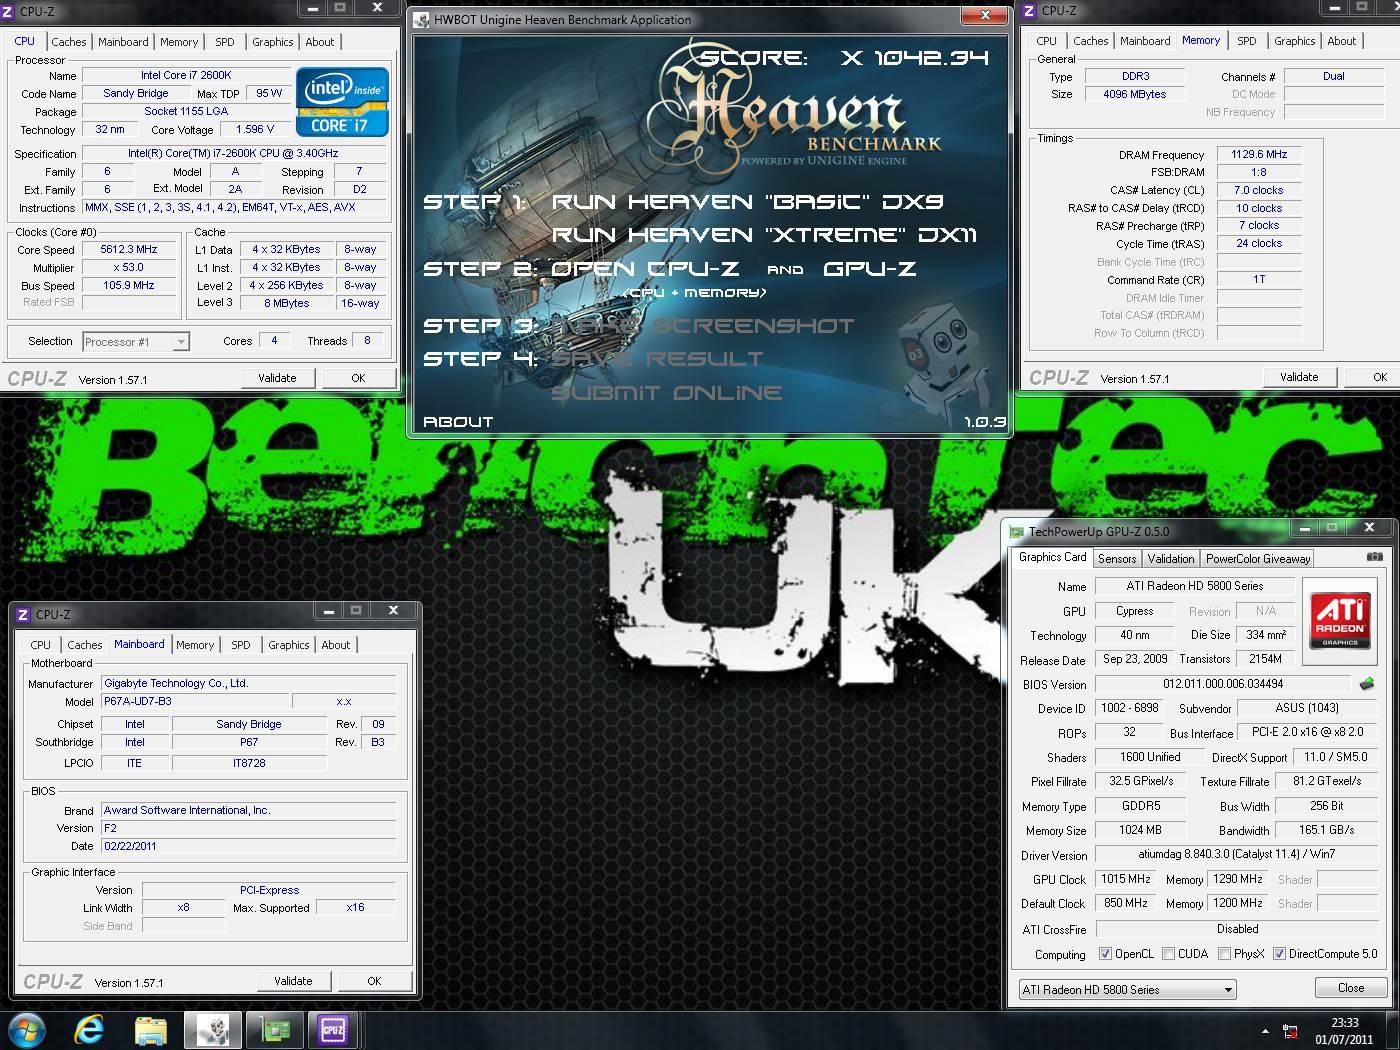Click GPU-Z link in Heaven step 2
The image size is (1400, 1050).
870,269
